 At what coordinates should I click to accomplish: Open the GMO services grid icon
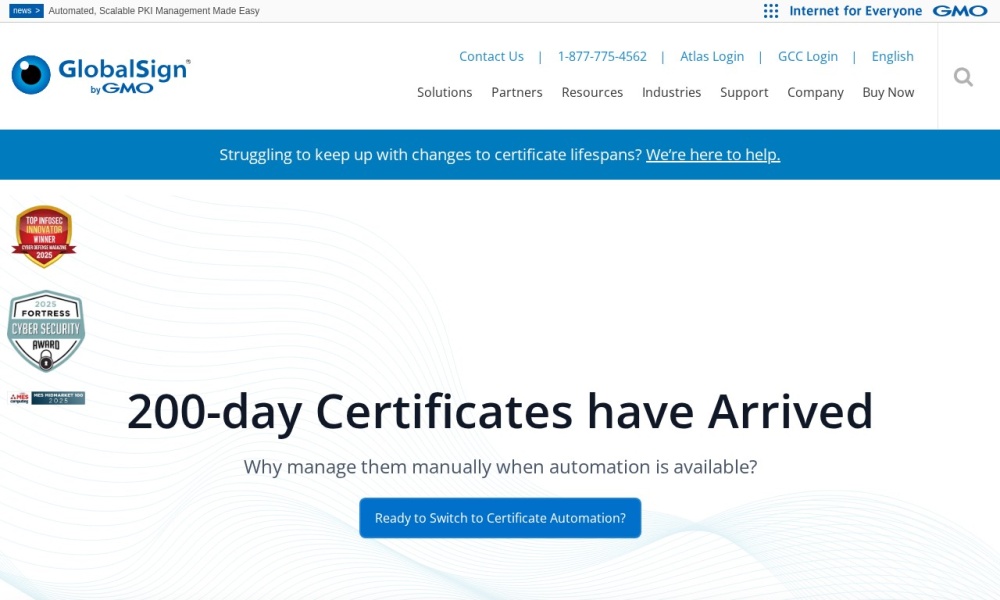pyautogui.click(x=770, y=11)
